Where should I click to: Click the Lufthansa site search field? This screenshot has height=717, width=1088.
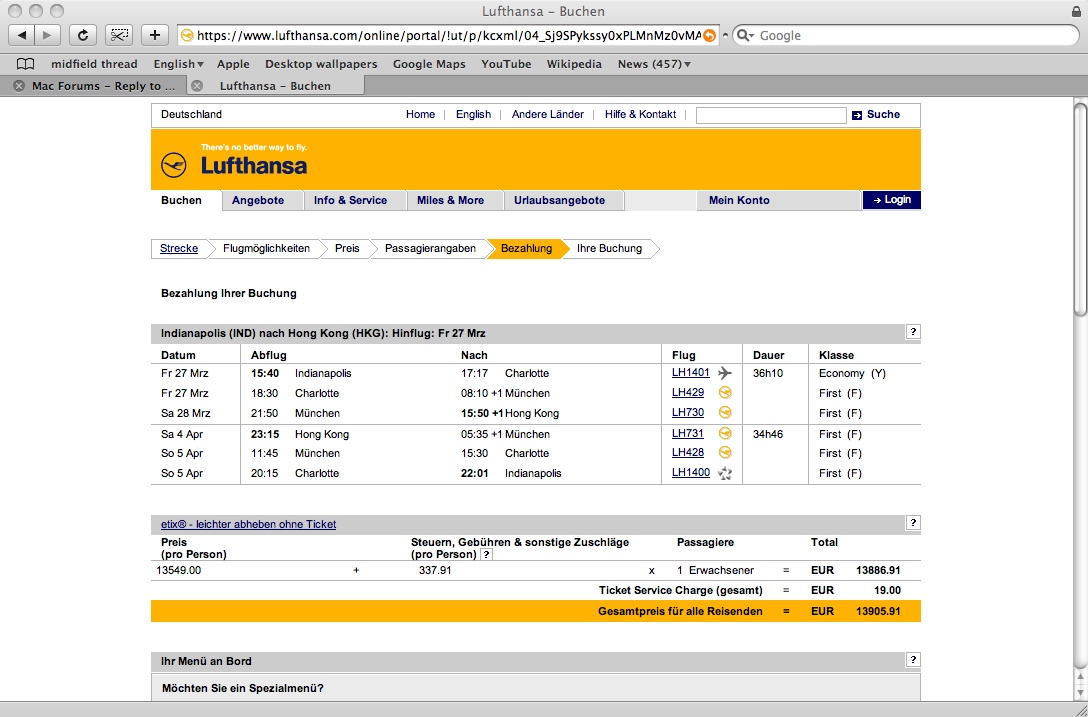pyautogui.click(x=771, y=115)
